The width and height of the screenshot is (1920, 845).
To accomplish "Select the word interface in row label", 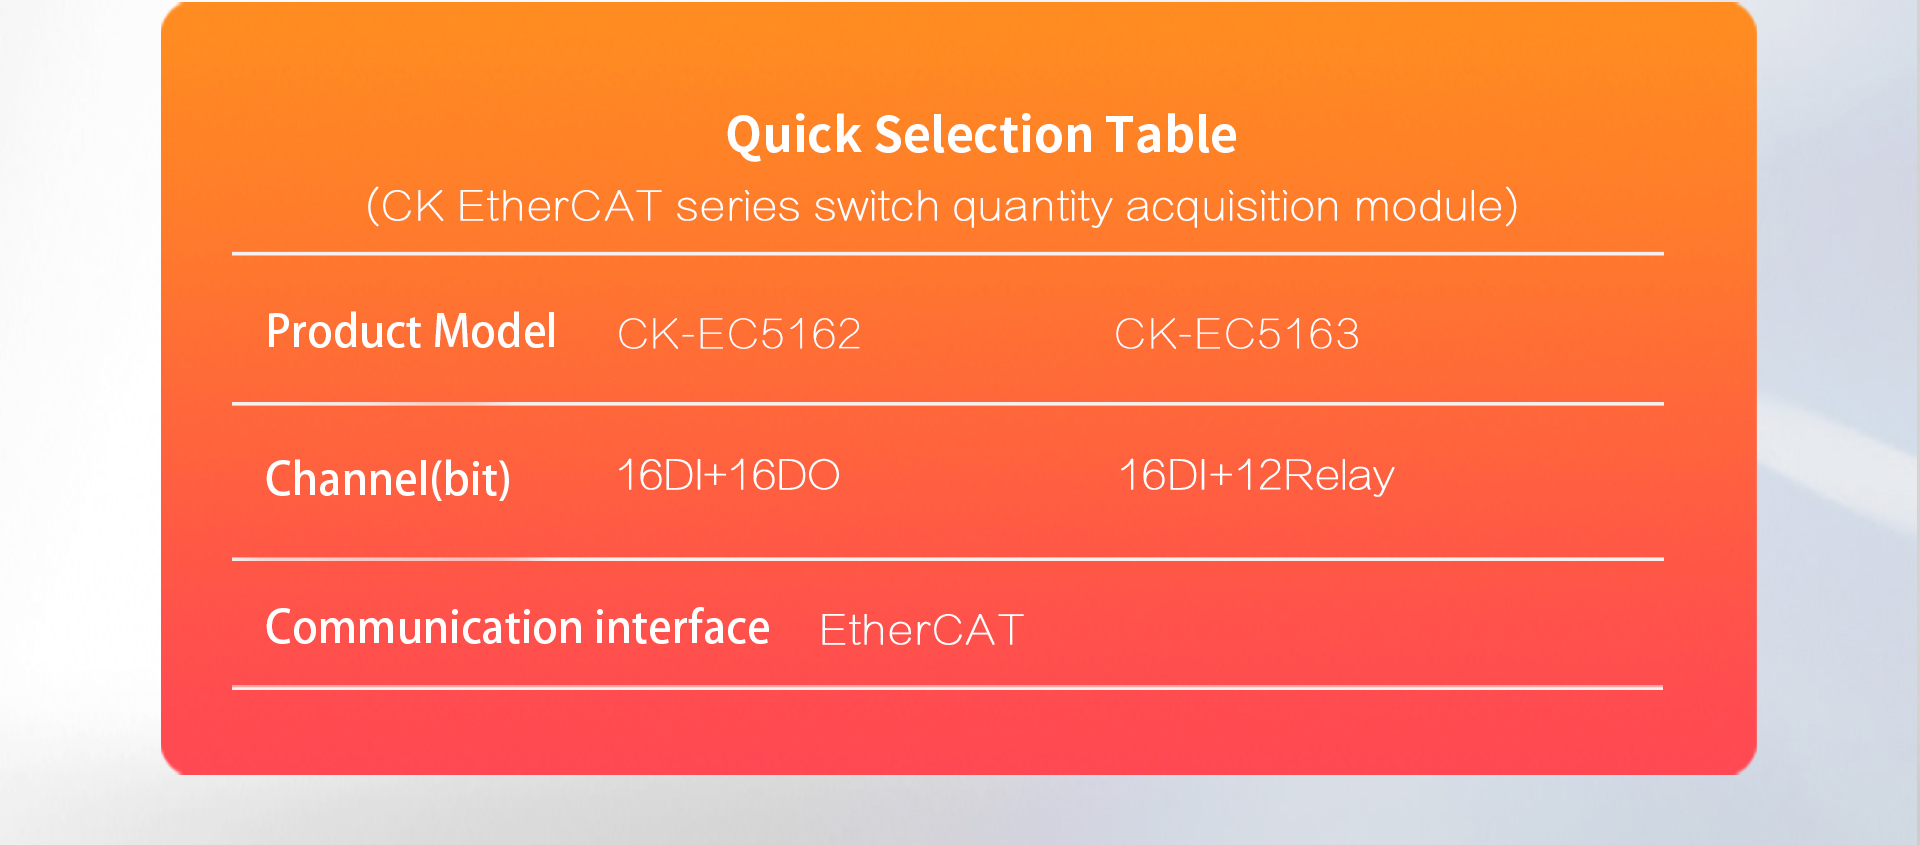I will coord(682,628).
